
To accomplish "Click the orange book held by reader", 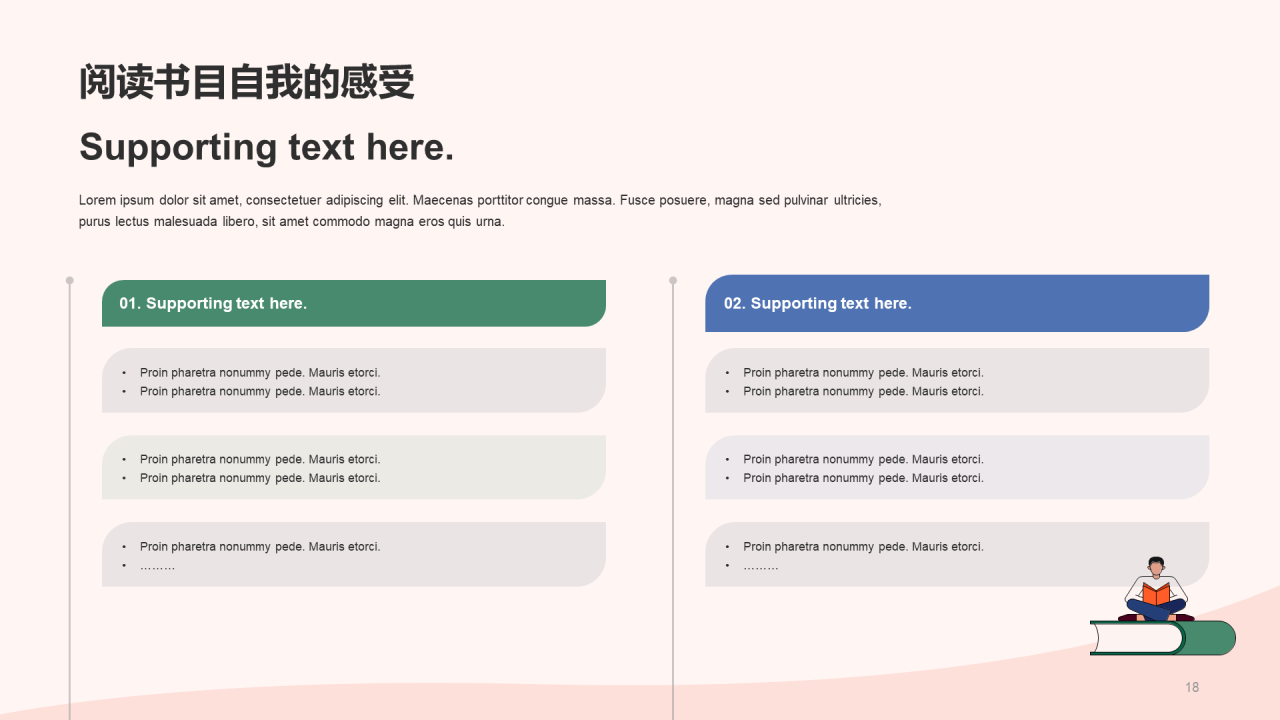I will point(1156,595).
